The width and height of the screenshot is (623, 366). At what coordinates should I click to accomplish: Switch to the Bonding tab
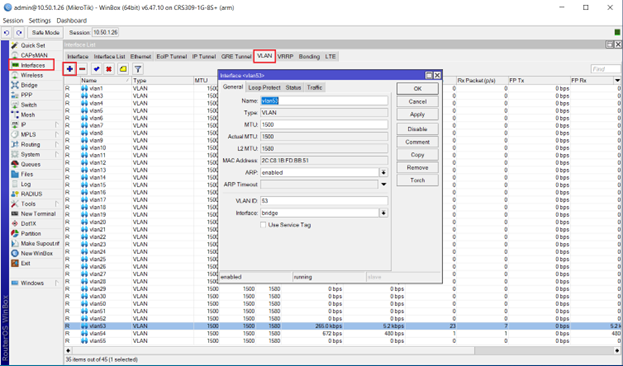tap(309, 57)
